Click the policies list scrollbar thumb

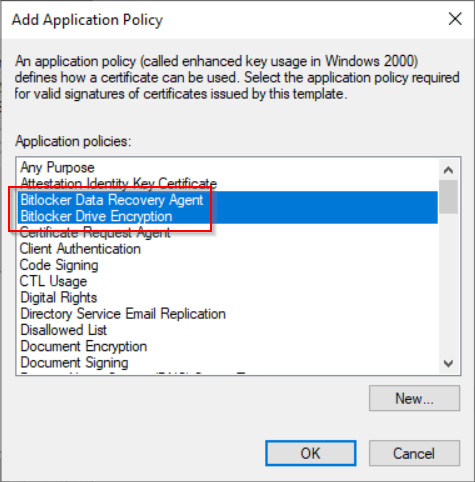[x=448, y=197]
